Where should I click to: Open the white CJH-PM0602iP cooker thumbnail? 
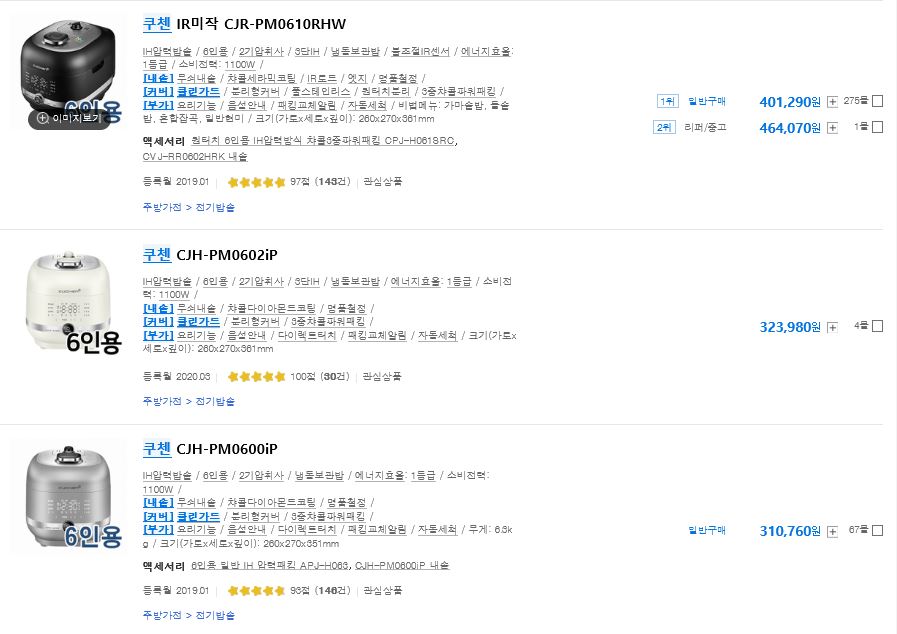point(68,300)
